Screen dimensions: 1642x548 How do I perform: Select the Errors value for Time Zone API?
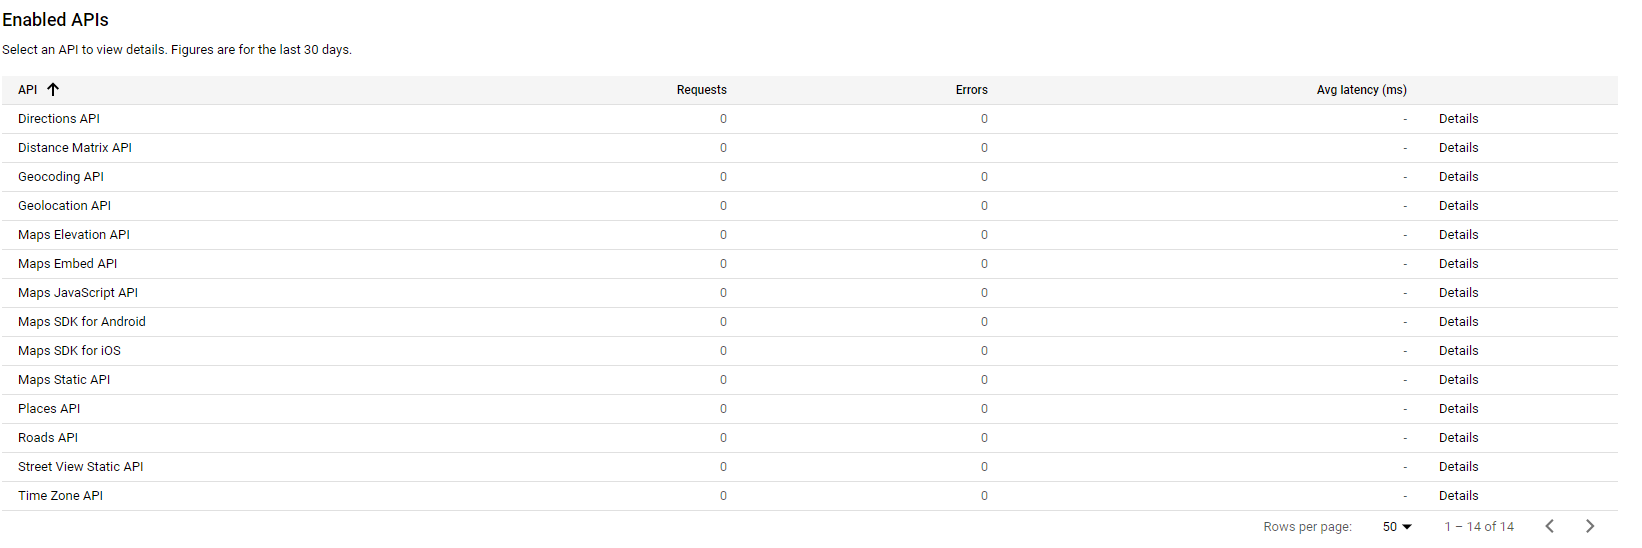pyautogui.click(x=984, y=496)
